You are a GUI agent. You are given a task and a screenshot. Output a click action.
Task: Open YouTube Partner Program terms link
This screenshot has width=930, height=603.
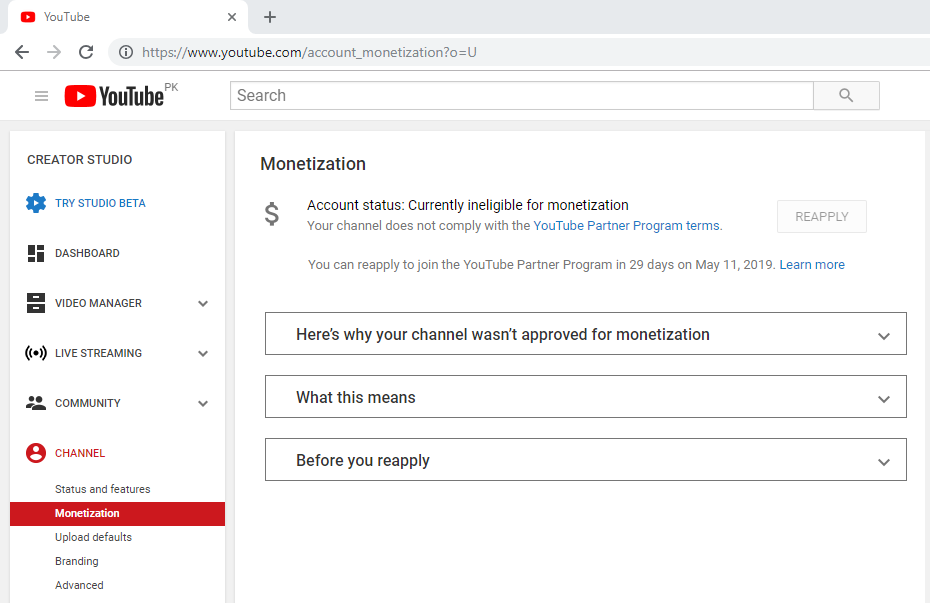tap(627, 226)
